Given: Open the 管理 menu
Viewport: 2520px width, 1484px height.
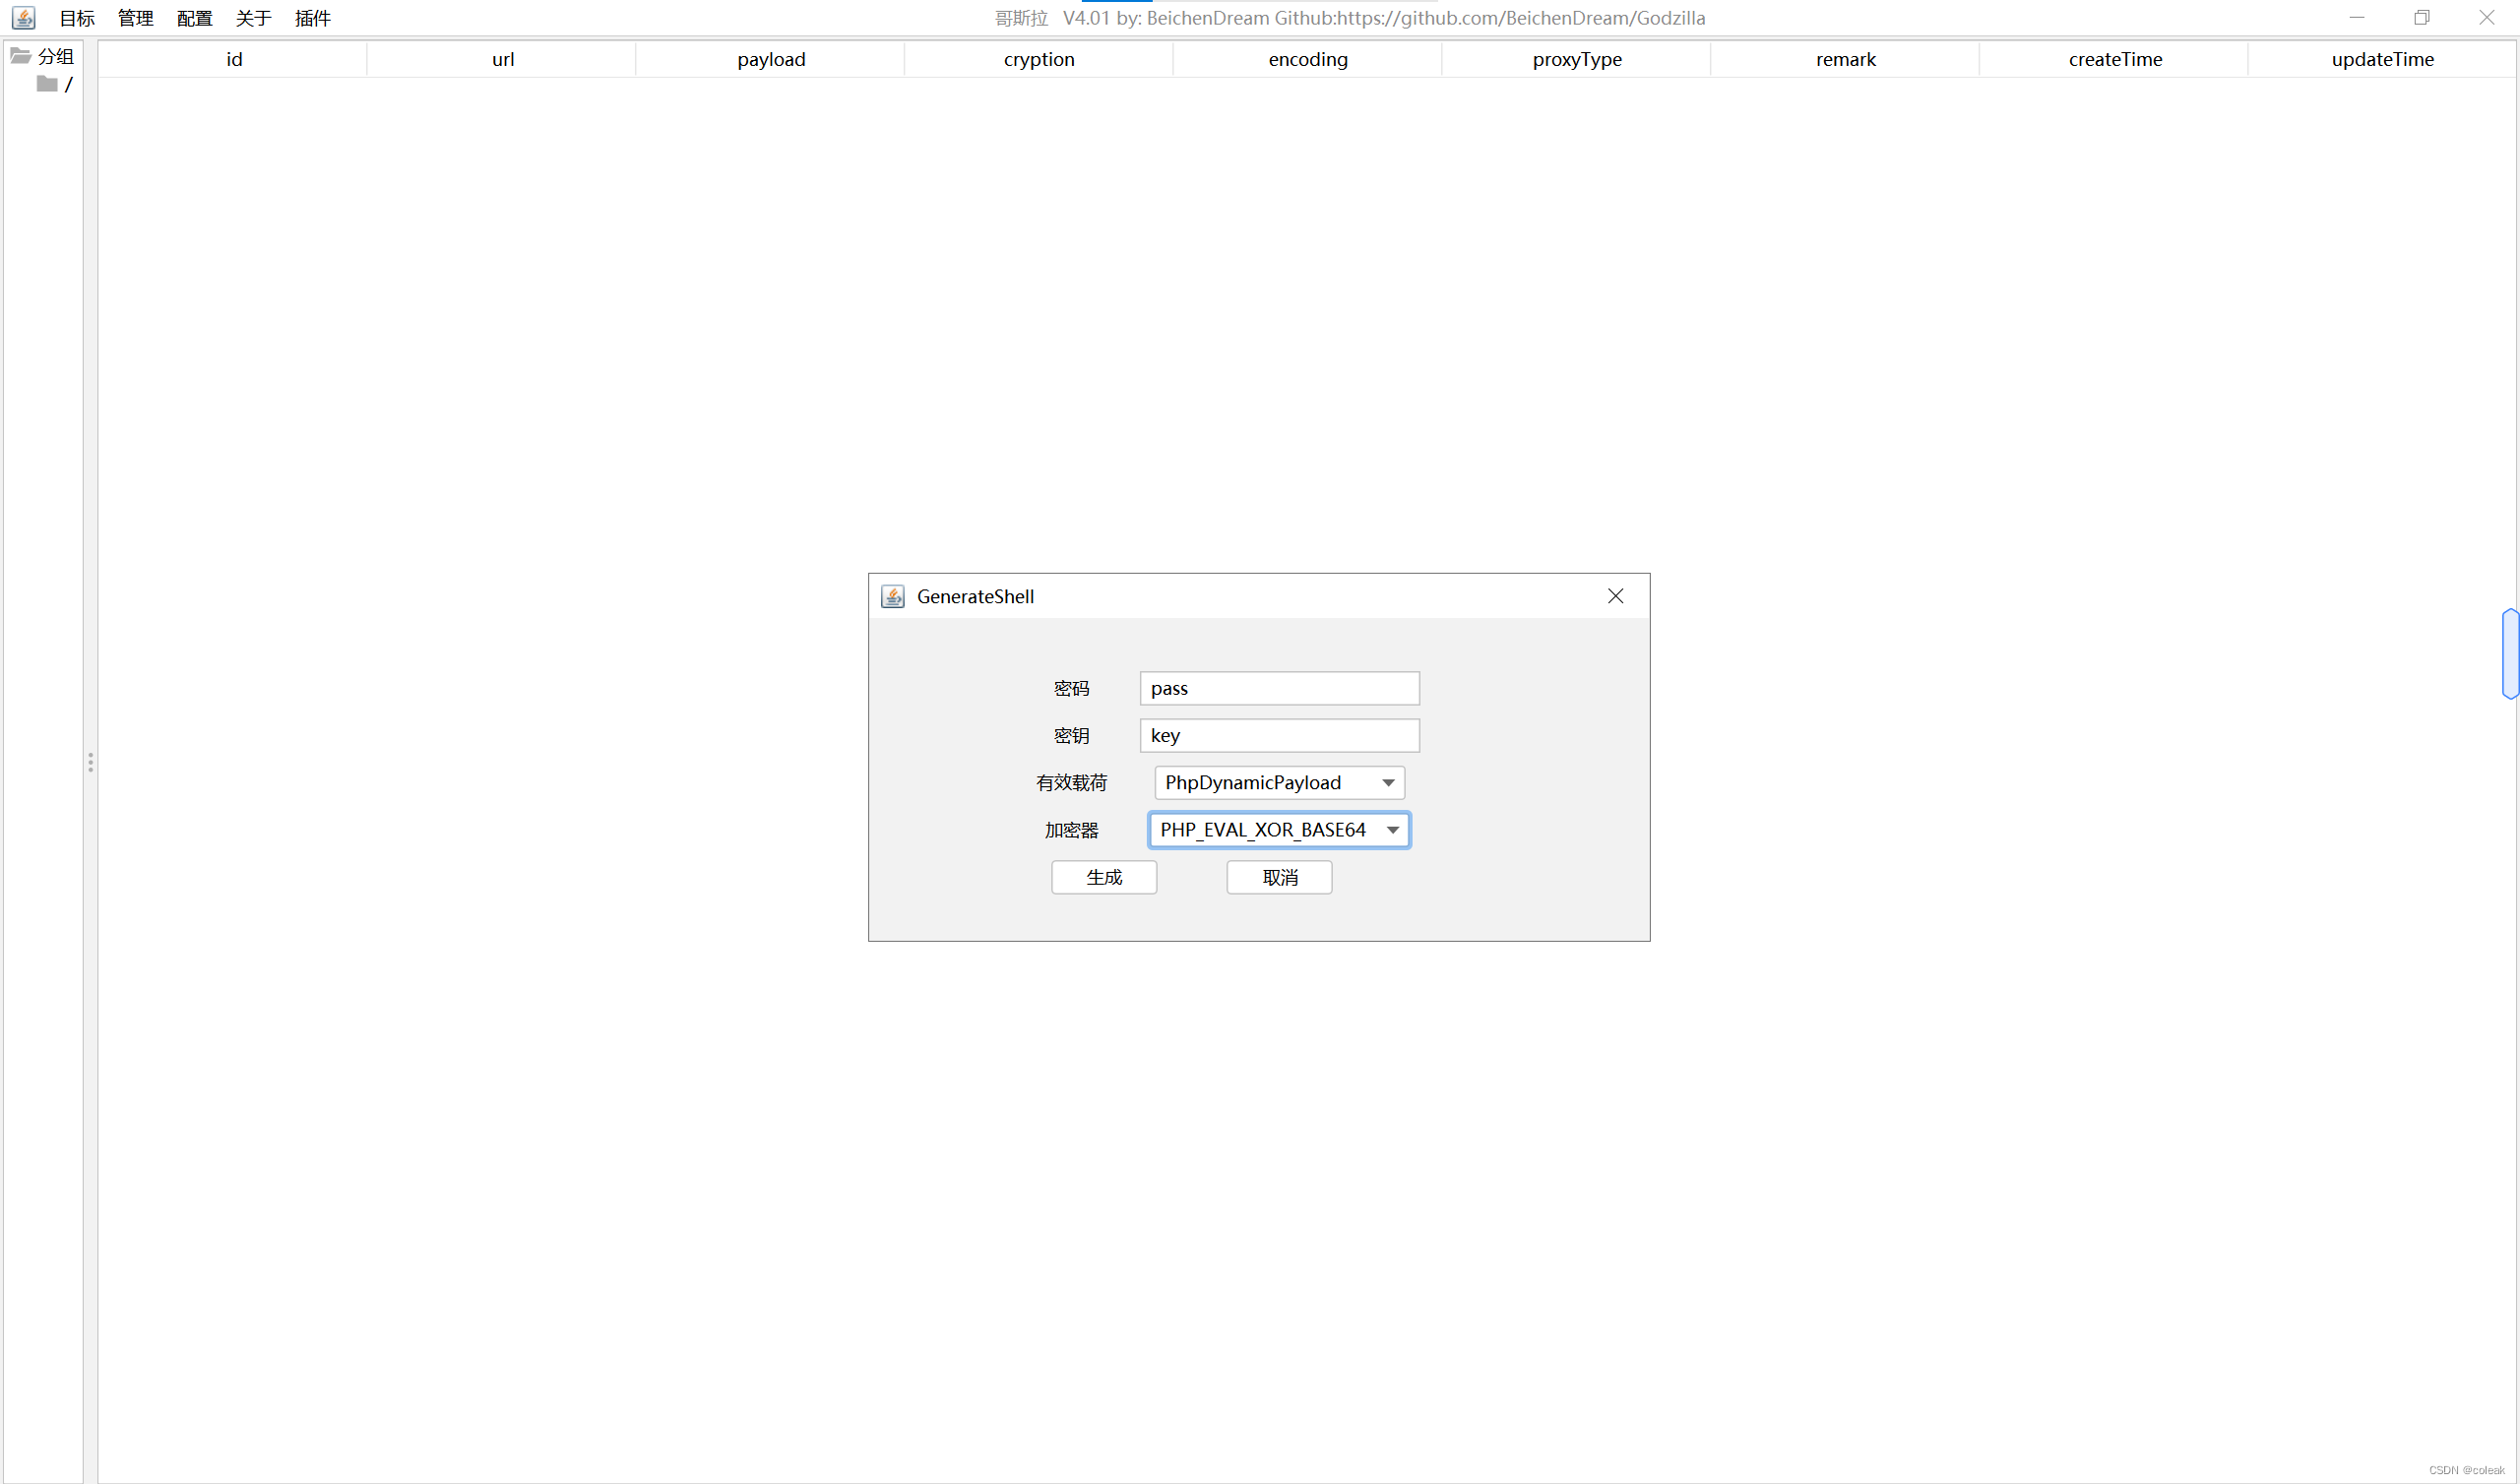Looking at the screenshot, I should pyautogui.click(x=135, y=18).
